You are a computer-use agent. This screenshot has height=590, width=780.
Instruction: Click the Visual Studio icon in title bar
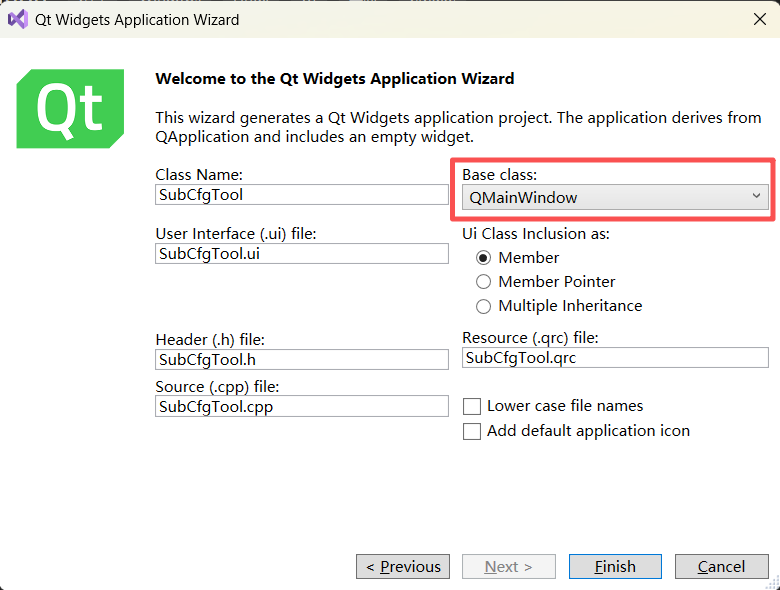(18, 19)
